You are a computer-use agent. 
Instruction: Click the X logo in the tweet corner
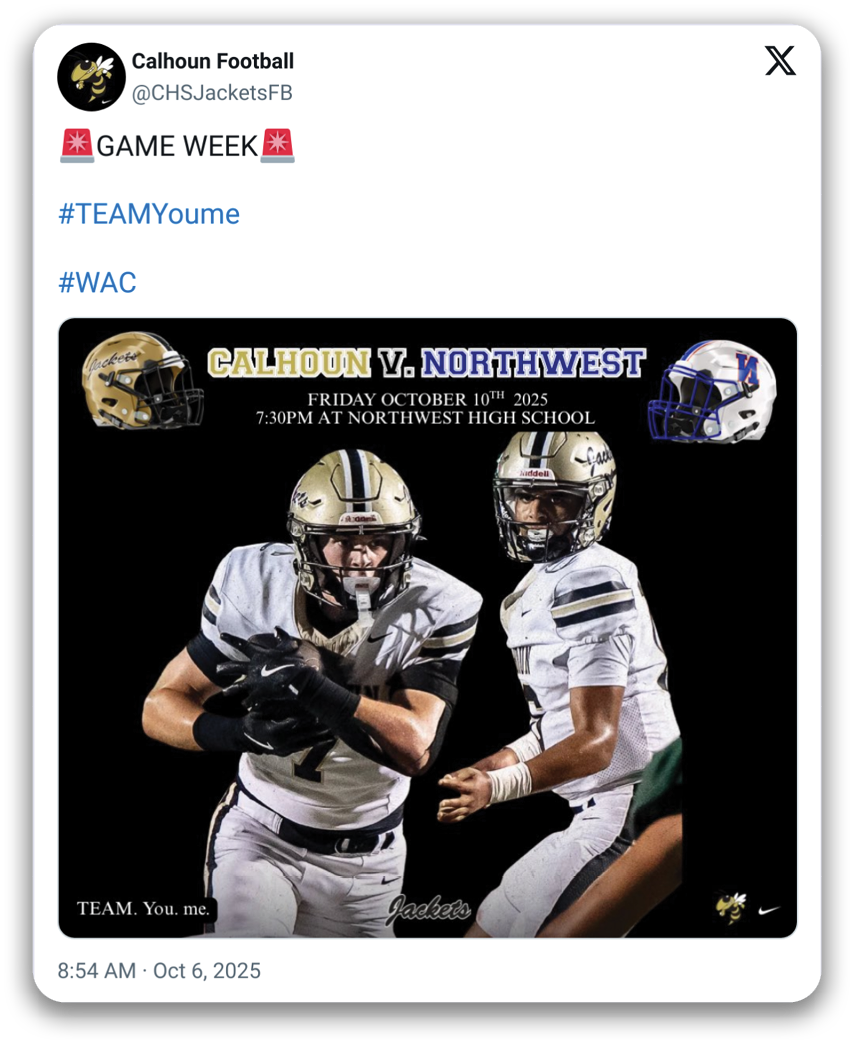[779, 61]
